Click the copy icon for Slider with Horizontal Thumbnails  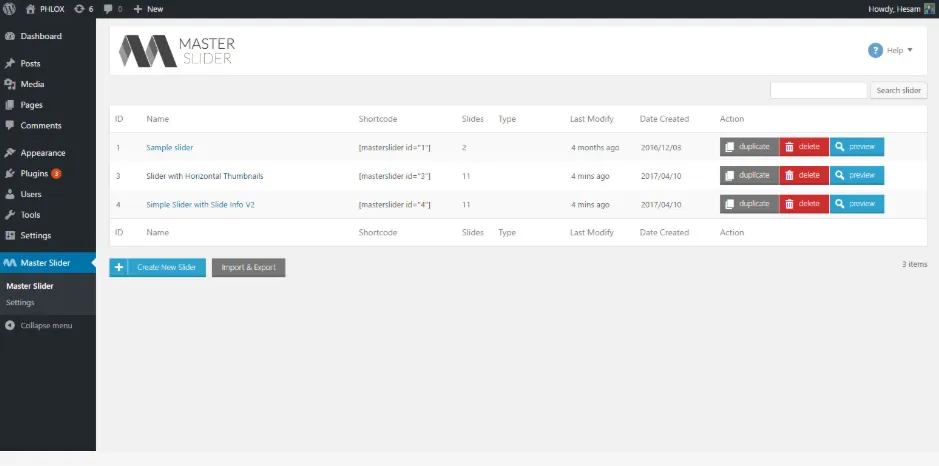click(729, 175)
